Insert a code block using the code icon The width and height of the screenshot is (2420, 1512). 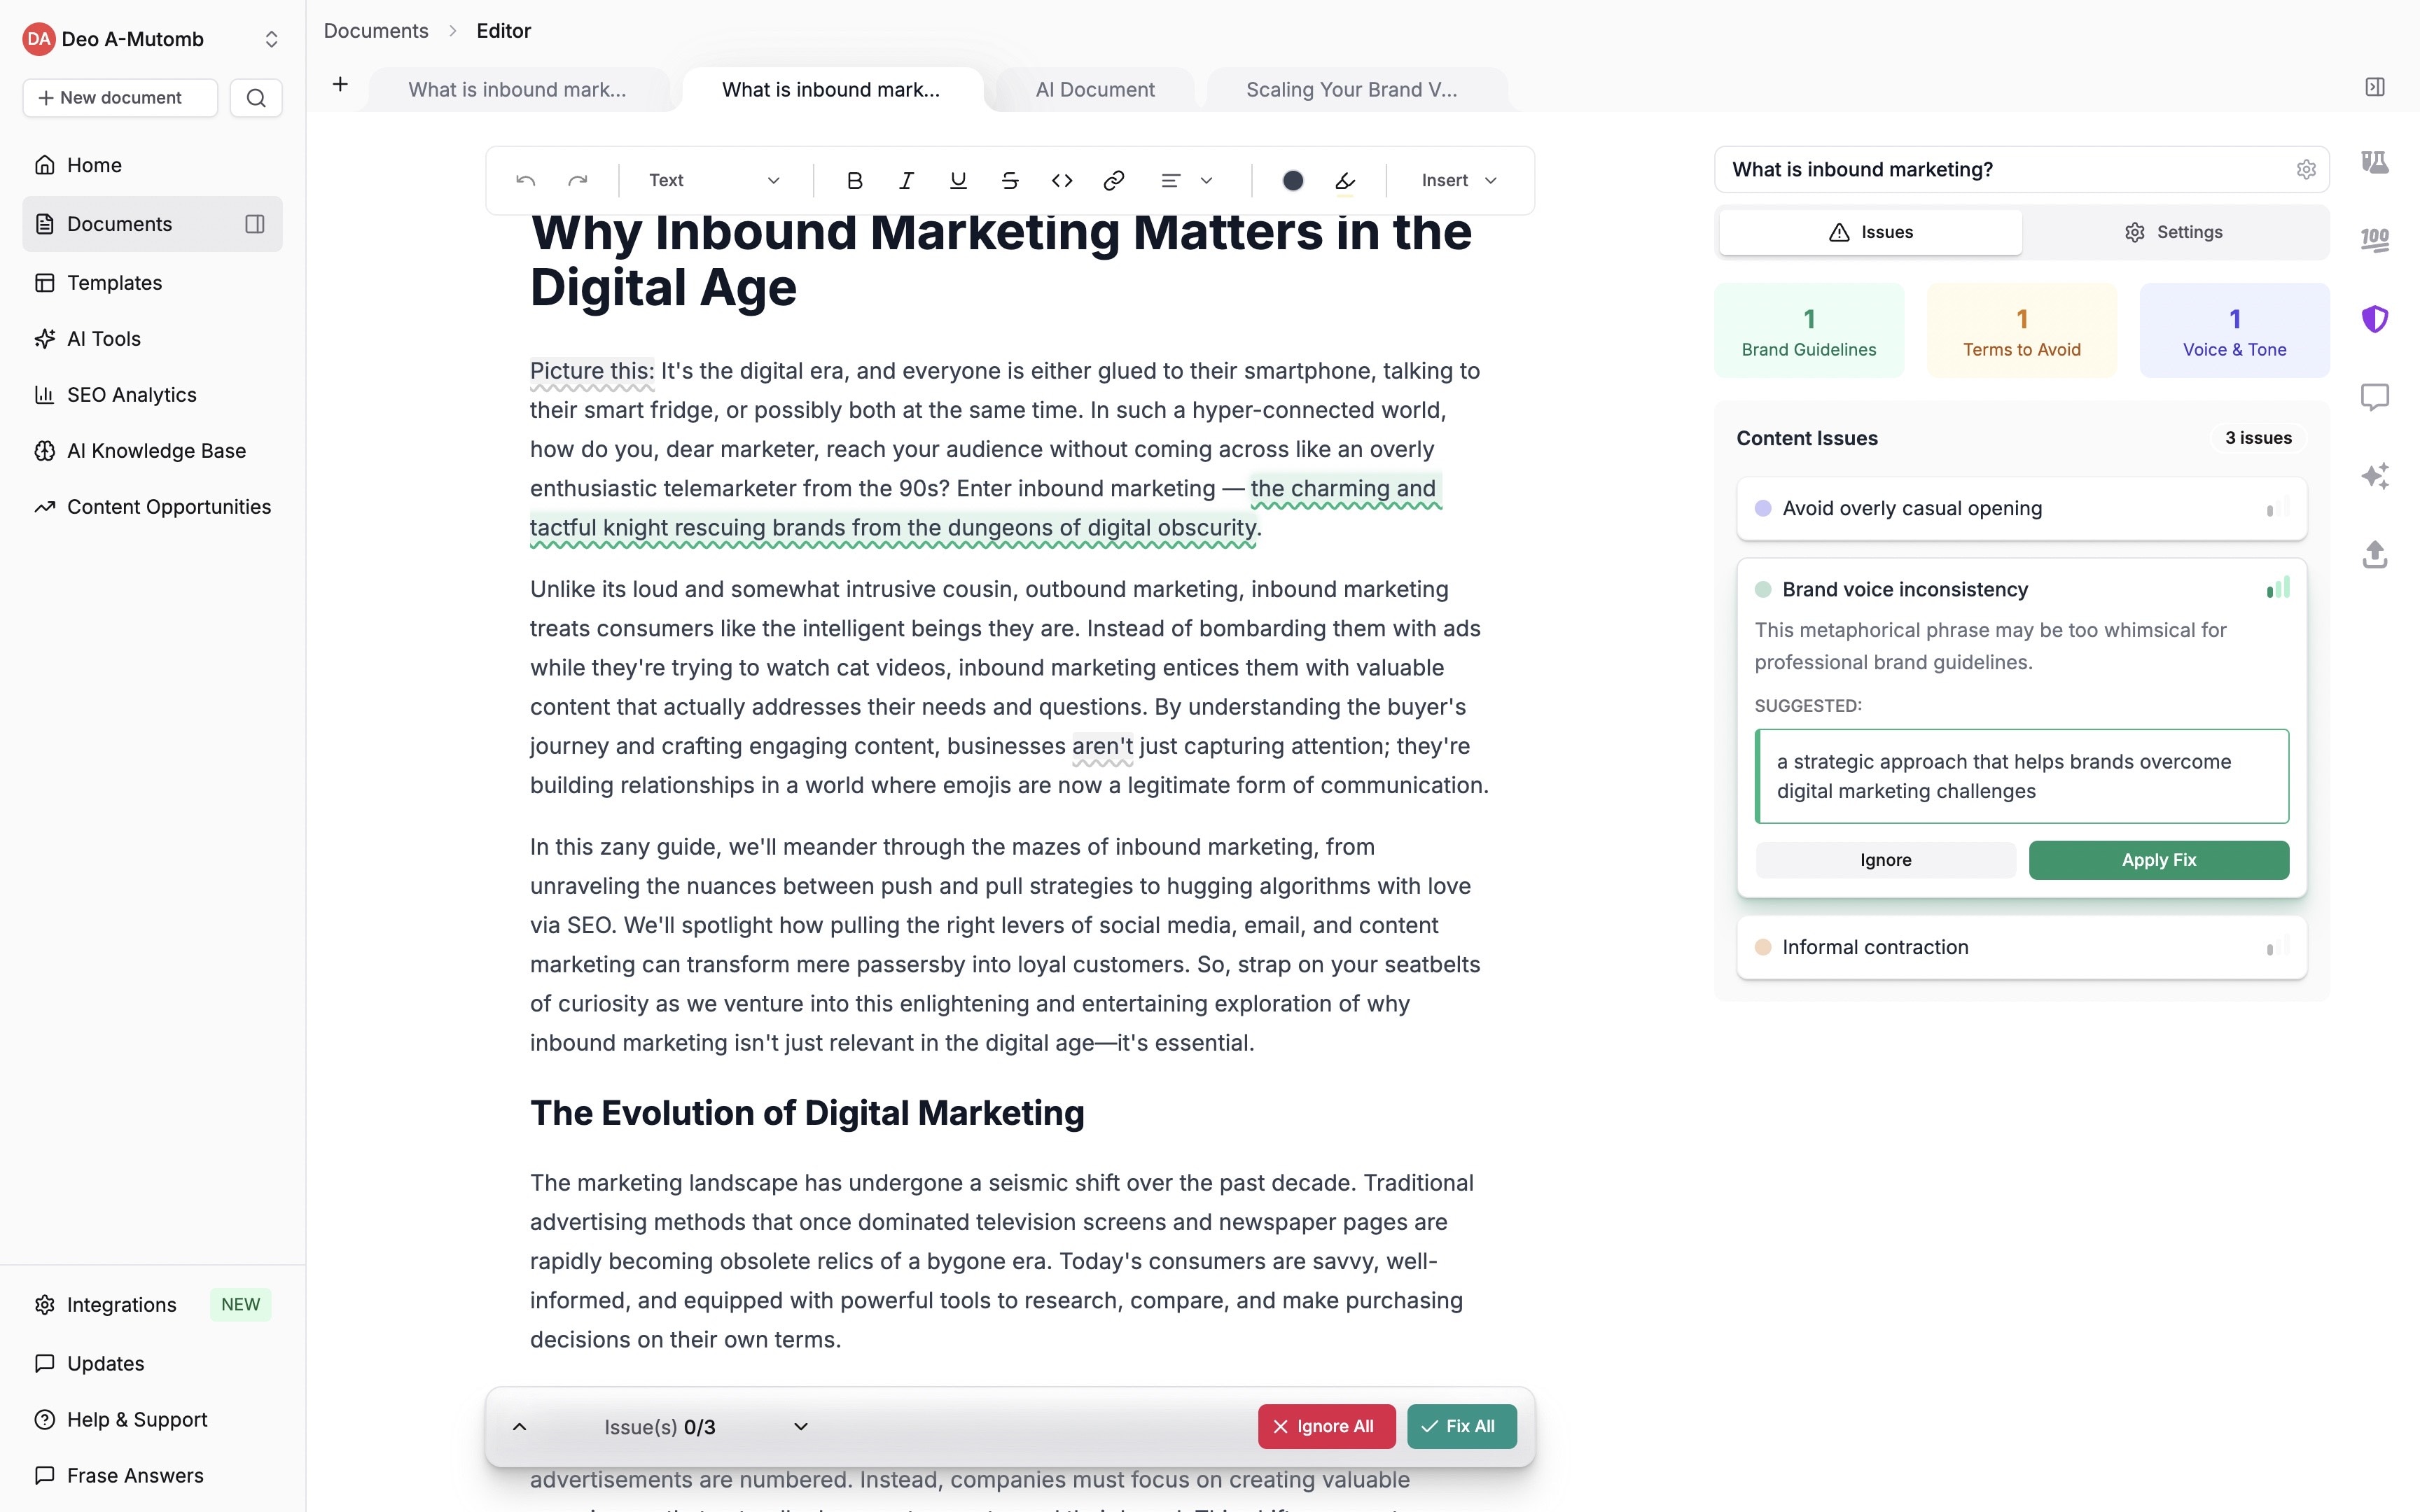pyautogui.click(x=1062, y=180)
